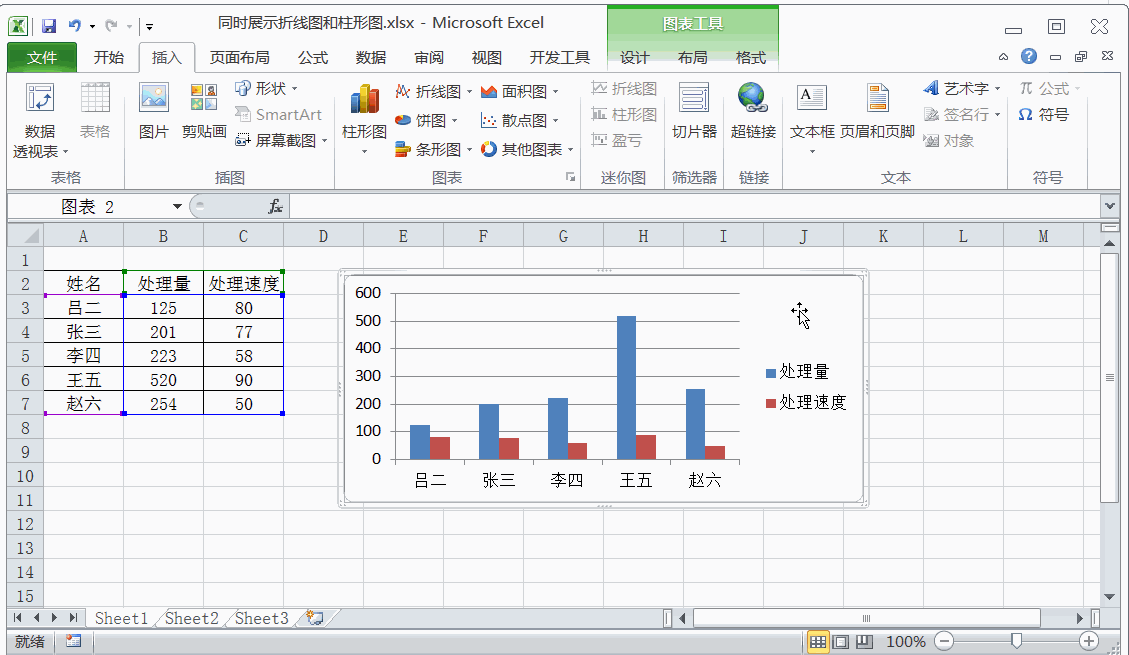
Task: Insert a 图片 picture from file
Action: pos(153,111)
